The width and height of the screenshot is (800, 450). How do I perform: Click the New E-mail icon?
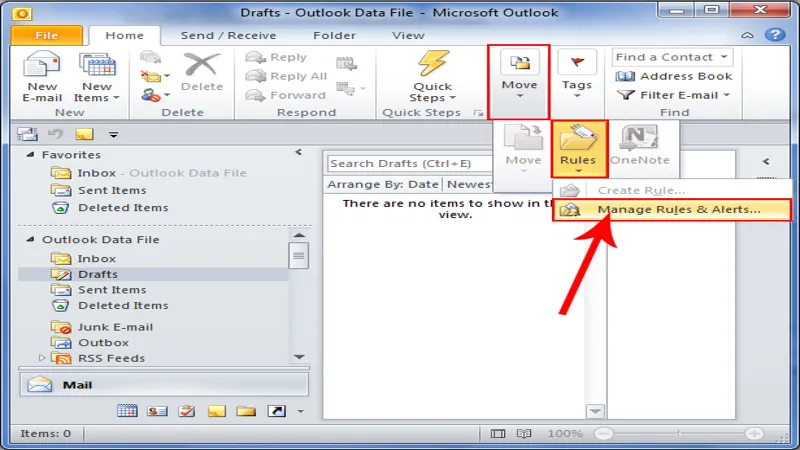pyautogui.click(x=42, y=65)
